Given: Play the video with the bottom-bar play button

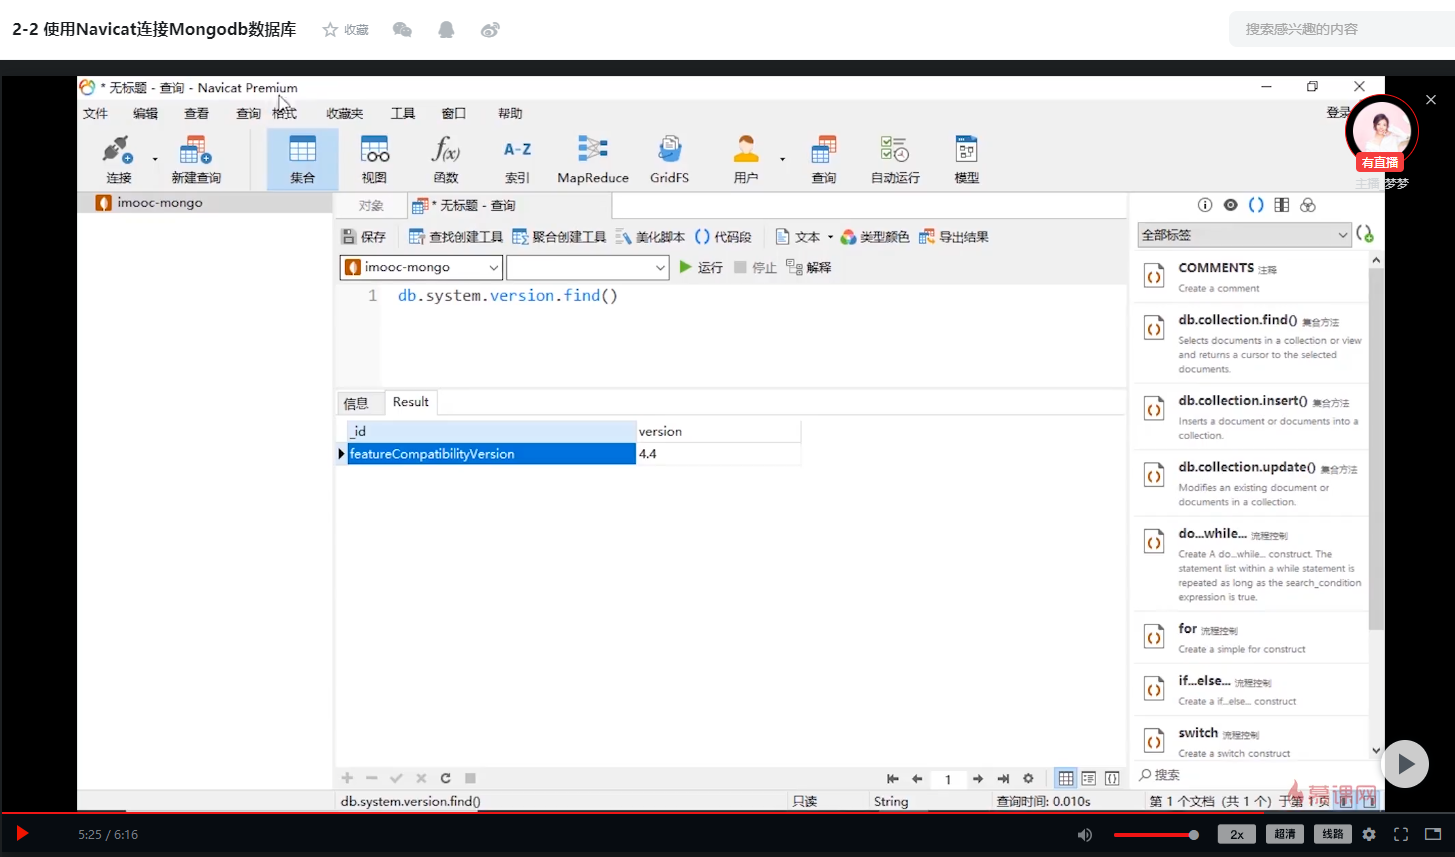Looking at the screenshot, I should [x=22, y=833].
